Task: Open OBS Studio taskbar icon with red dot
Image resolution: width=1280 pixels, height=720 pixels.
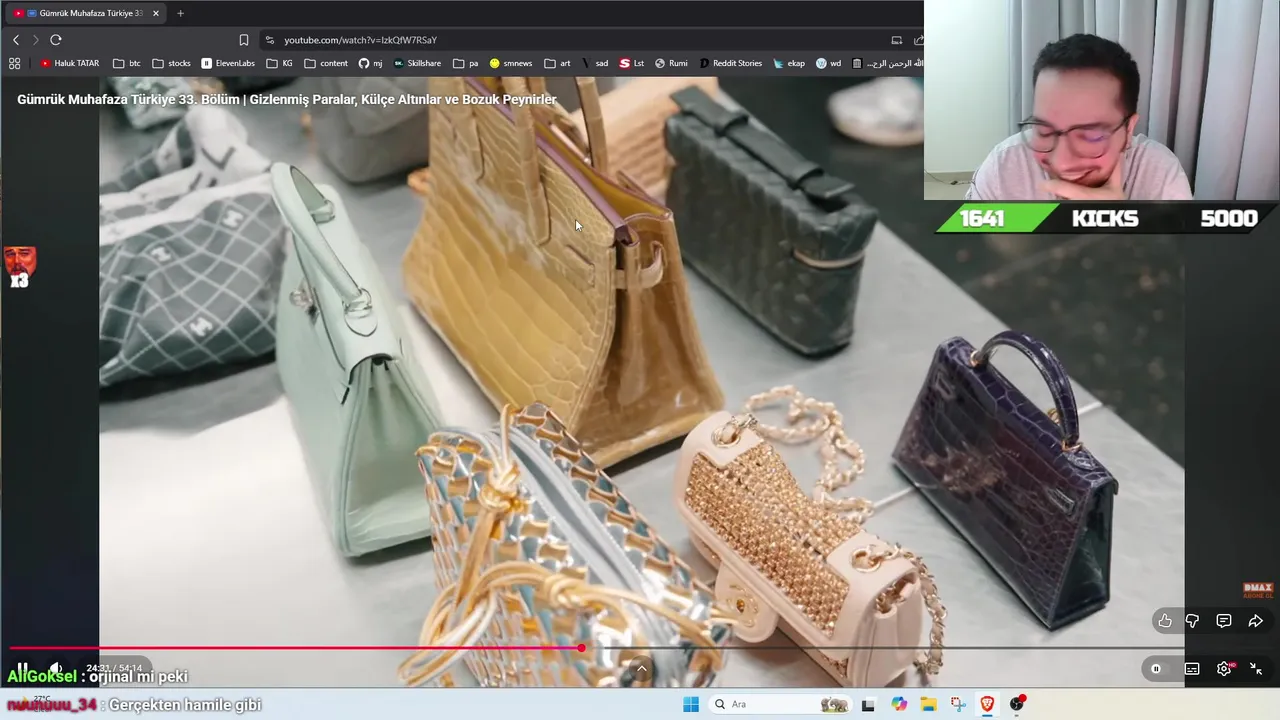Action: click(1017, 704)
